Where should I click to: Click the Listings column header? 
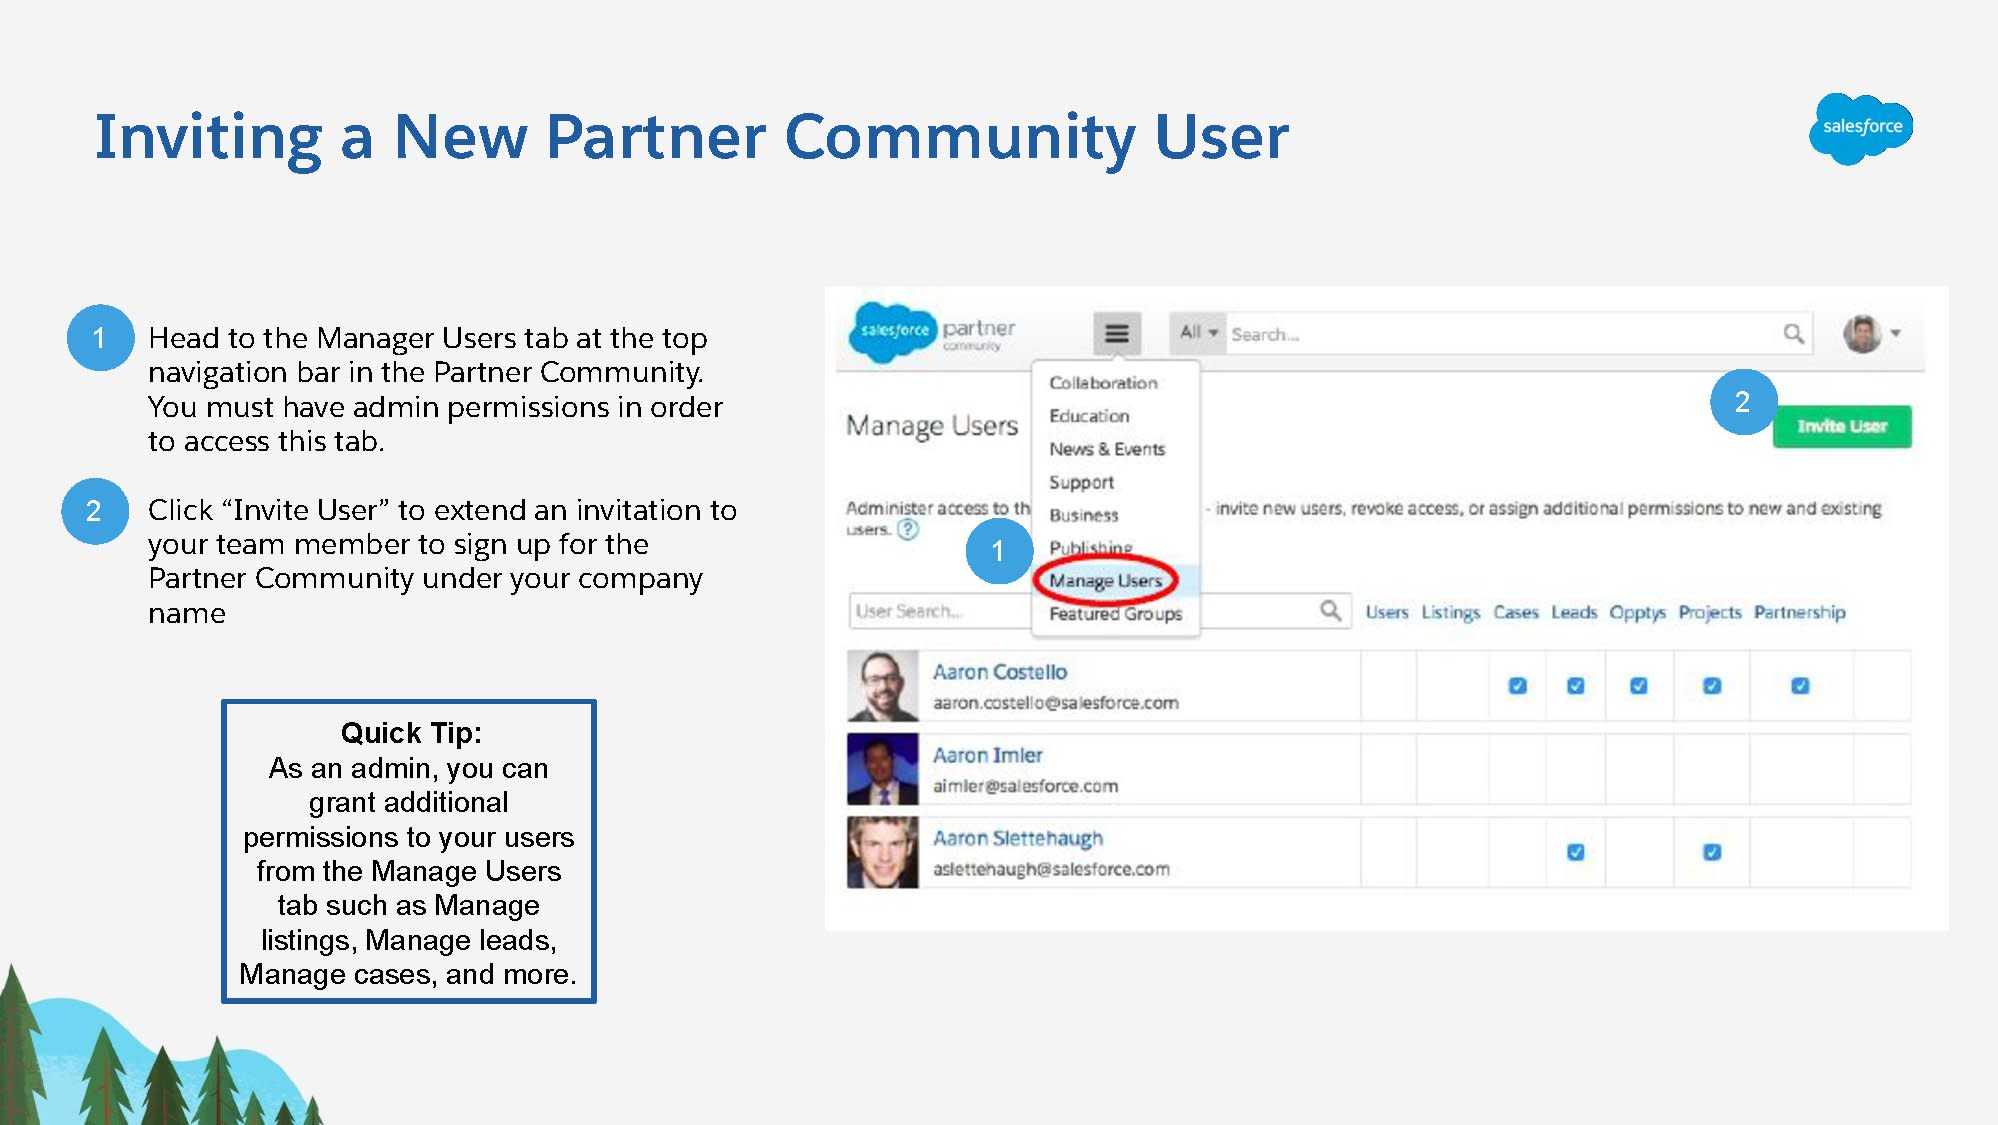[x=1450, y=612]
